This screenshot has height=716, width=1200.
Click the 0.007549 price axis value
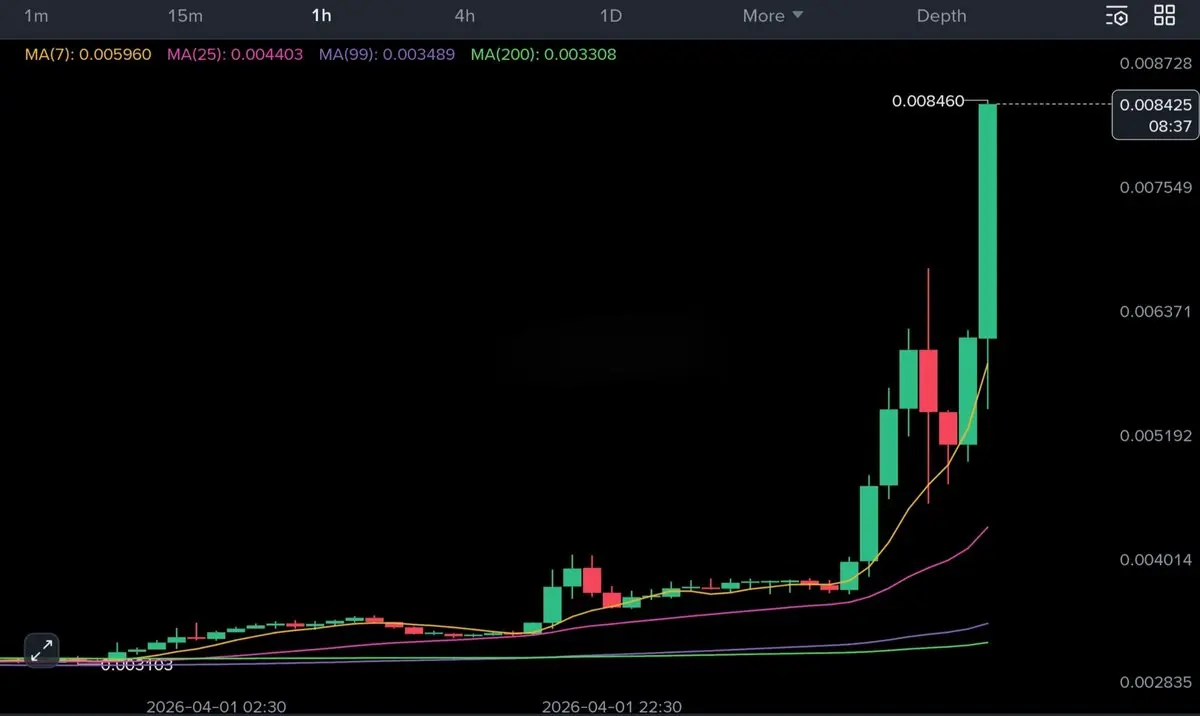(1155, 187)
